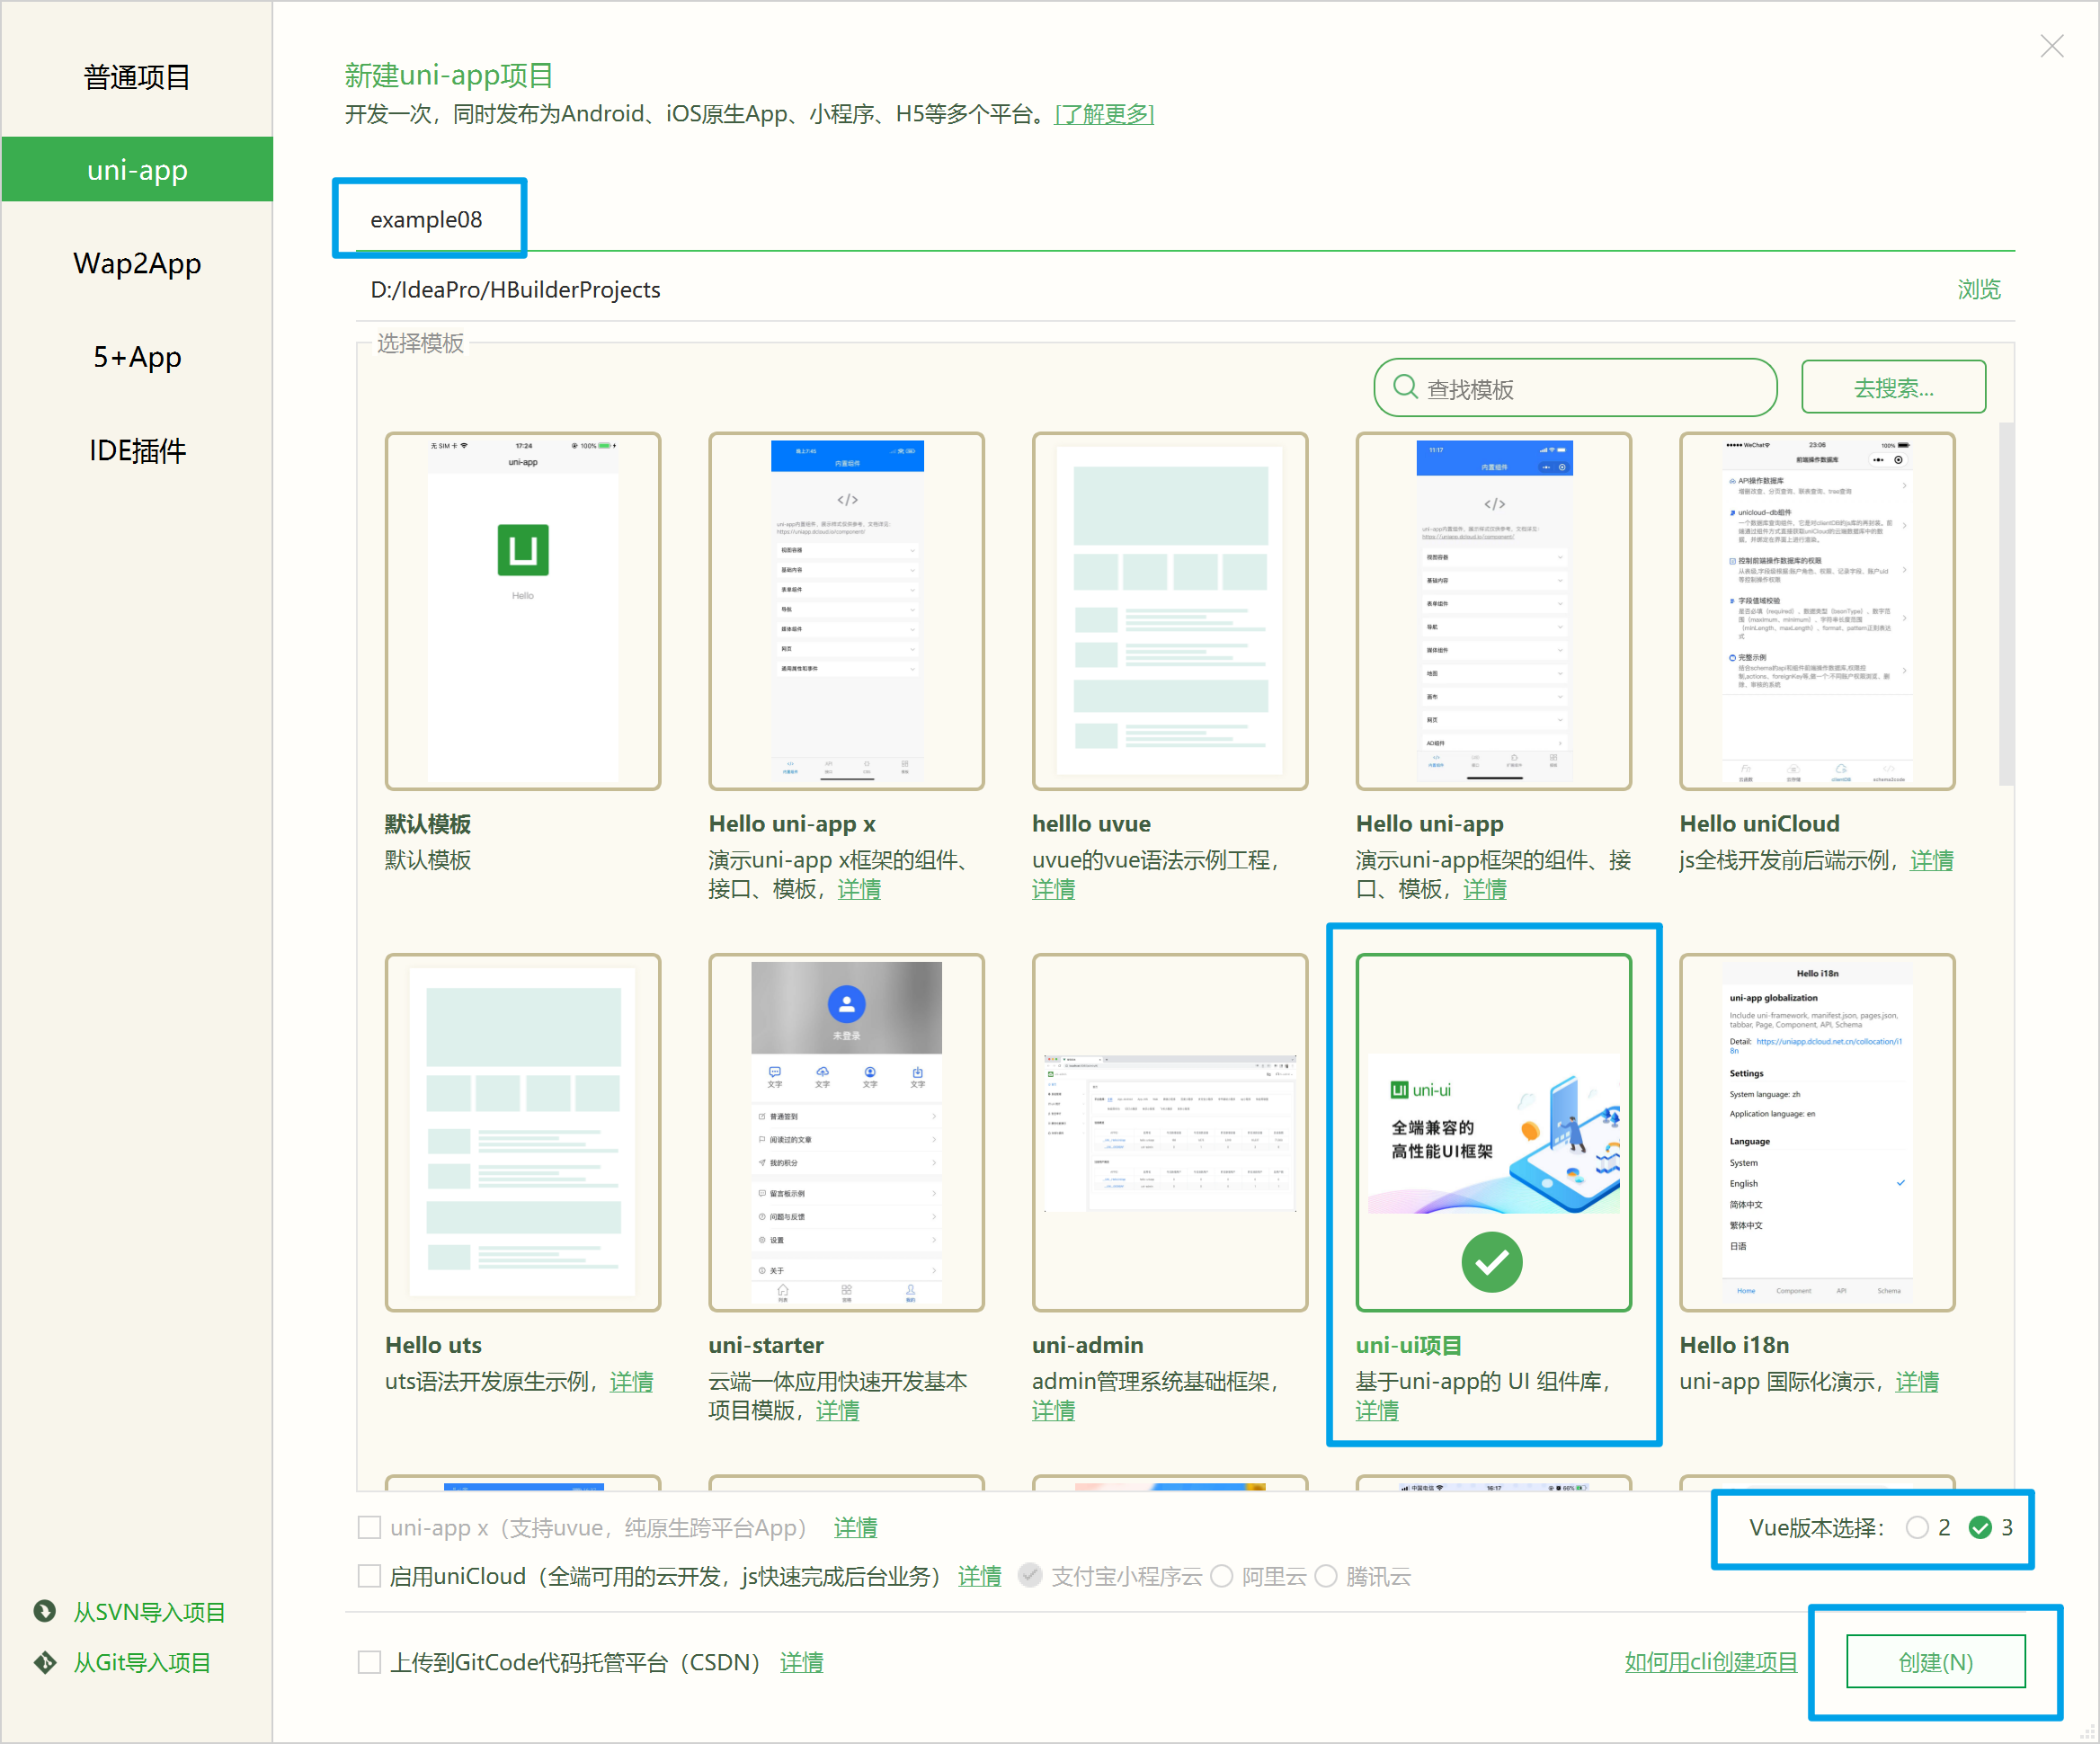
Task: Choose 支付宝小程序云 radio option
Action: (1029, 1576)
